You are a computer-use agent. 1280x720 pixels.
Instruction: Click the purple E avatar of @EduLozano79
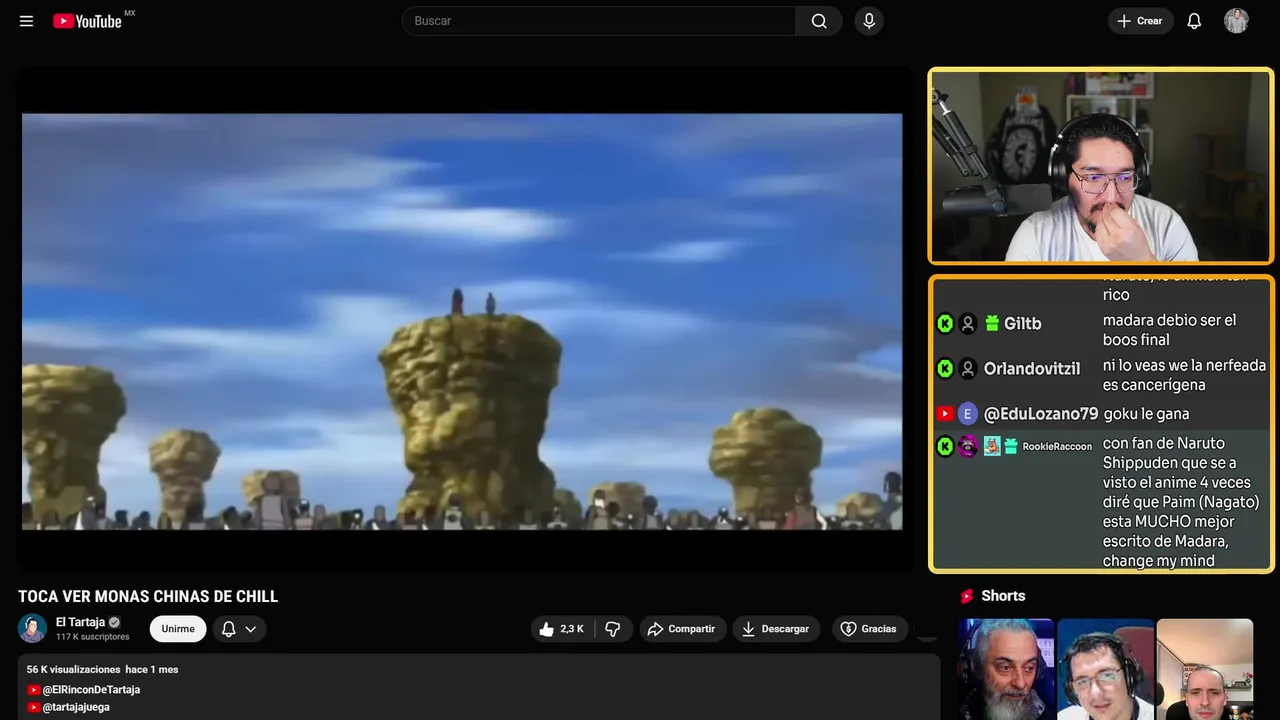(967, 414)
